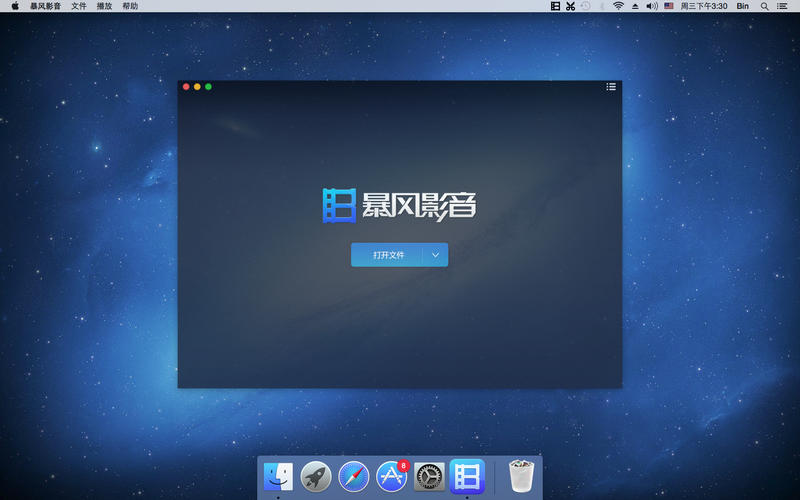The image size is (800, 500).
Task: Click the 打开文件 button
Action: click(388, 255)
